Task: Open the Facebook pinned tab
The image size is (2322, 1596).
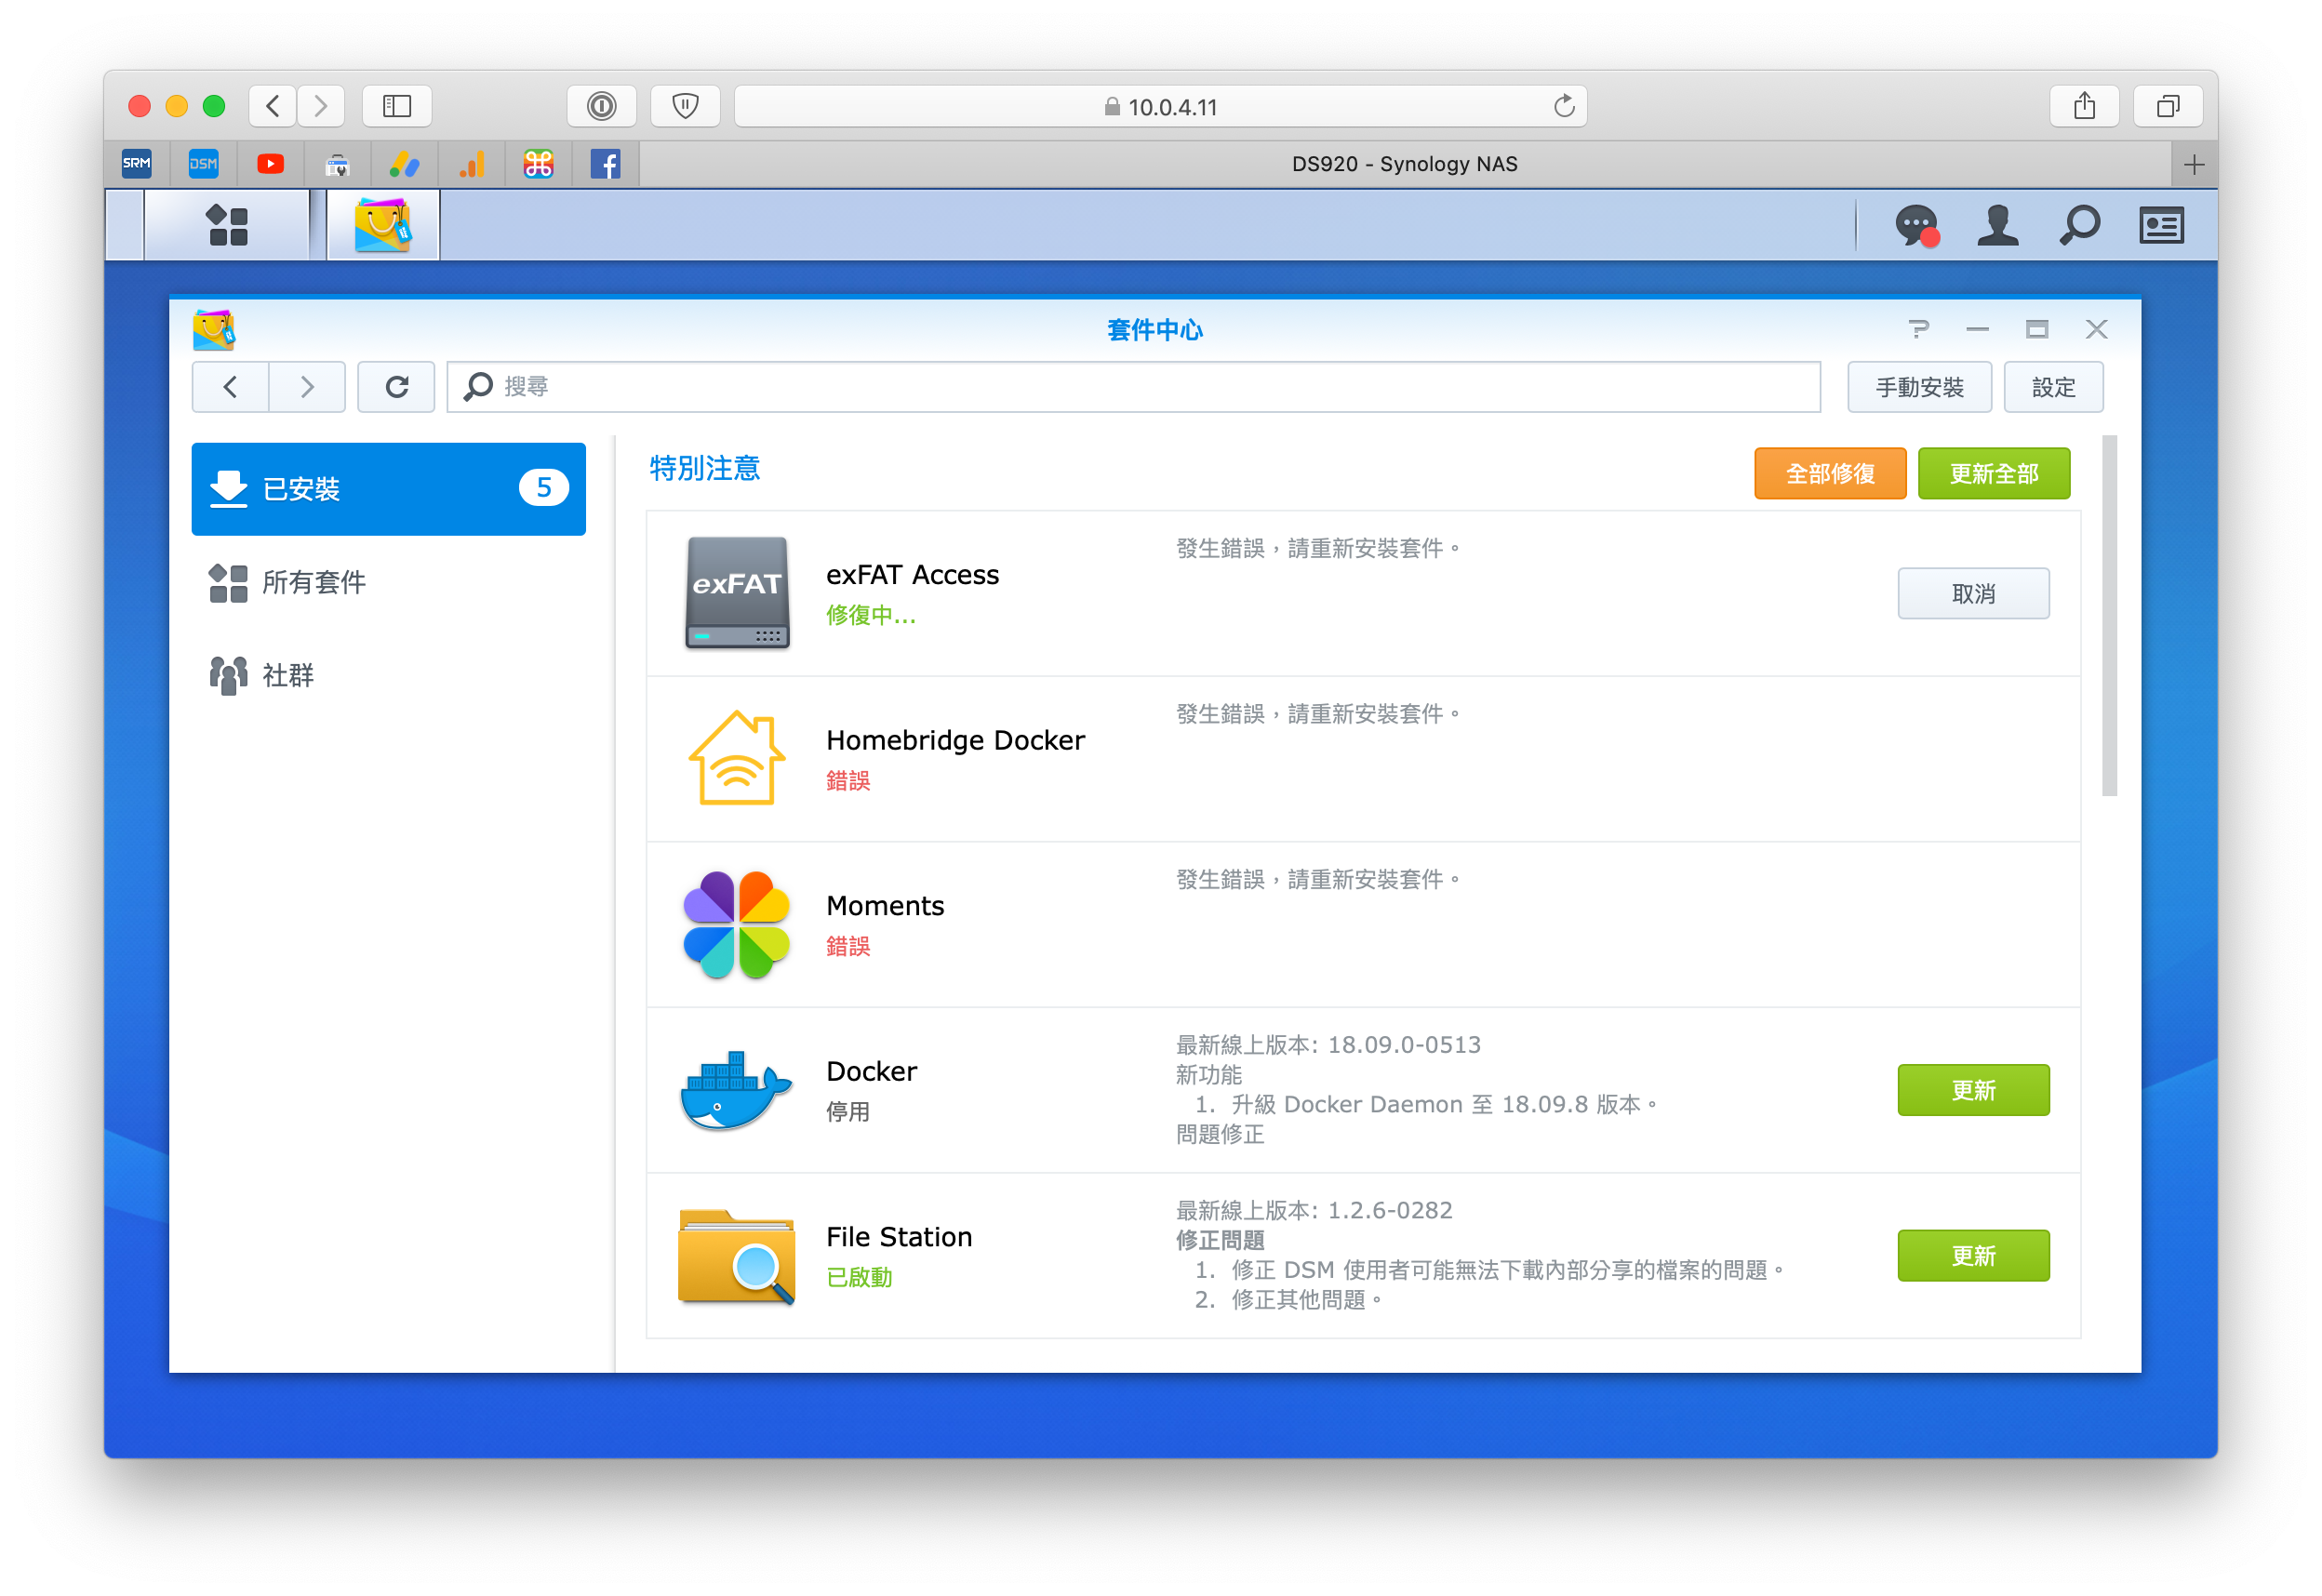Action: coord(605,163)
